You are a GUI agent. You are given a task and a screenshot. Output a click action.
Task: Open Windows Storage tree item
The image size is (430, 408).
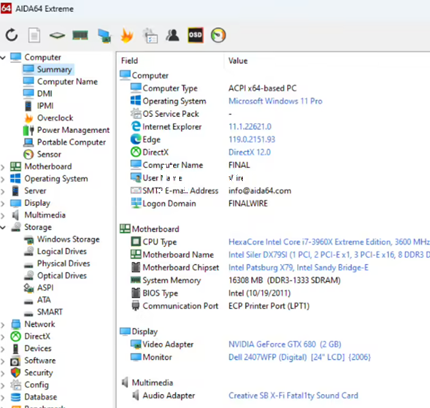click(62, 239)
